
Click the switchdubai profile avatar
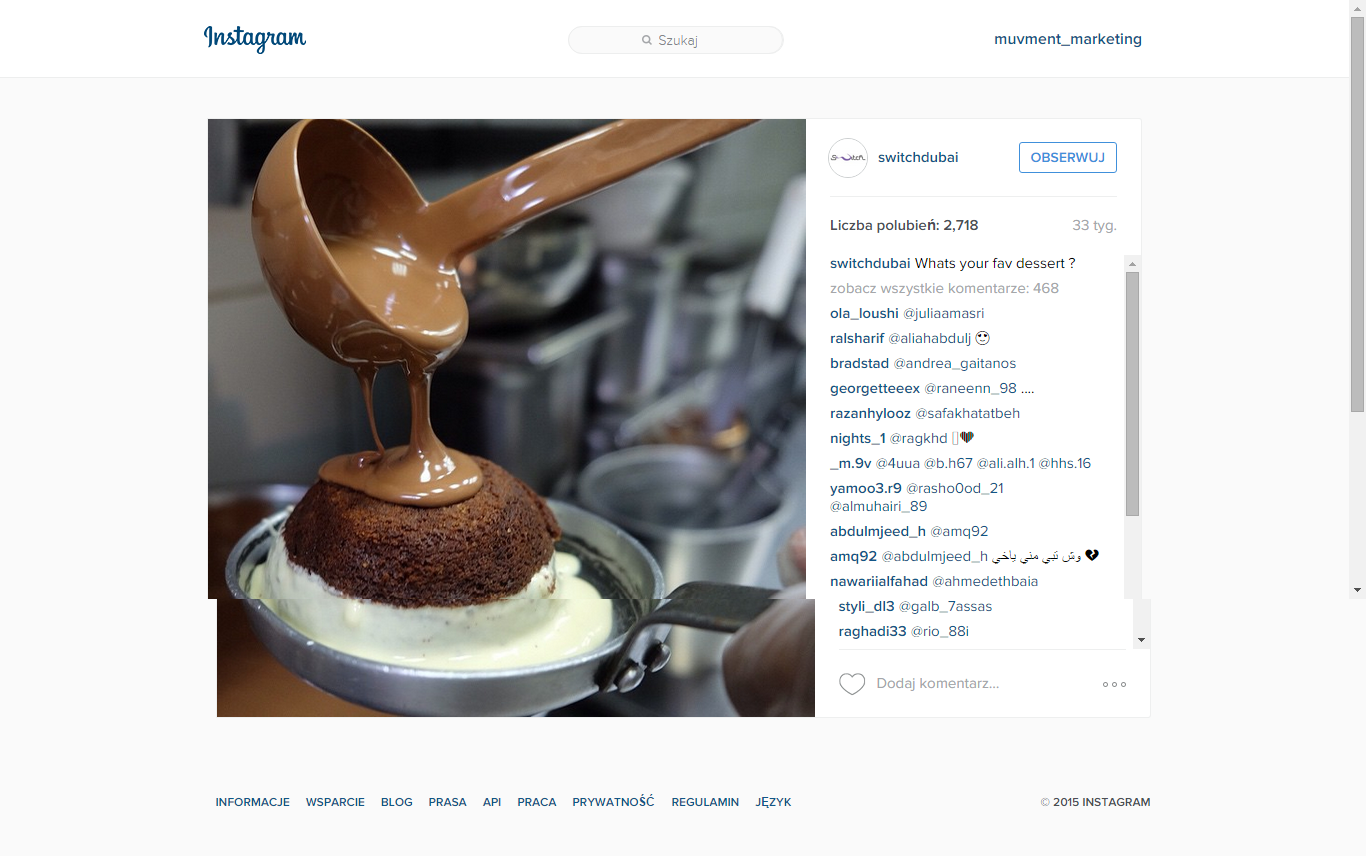[848, 158]
